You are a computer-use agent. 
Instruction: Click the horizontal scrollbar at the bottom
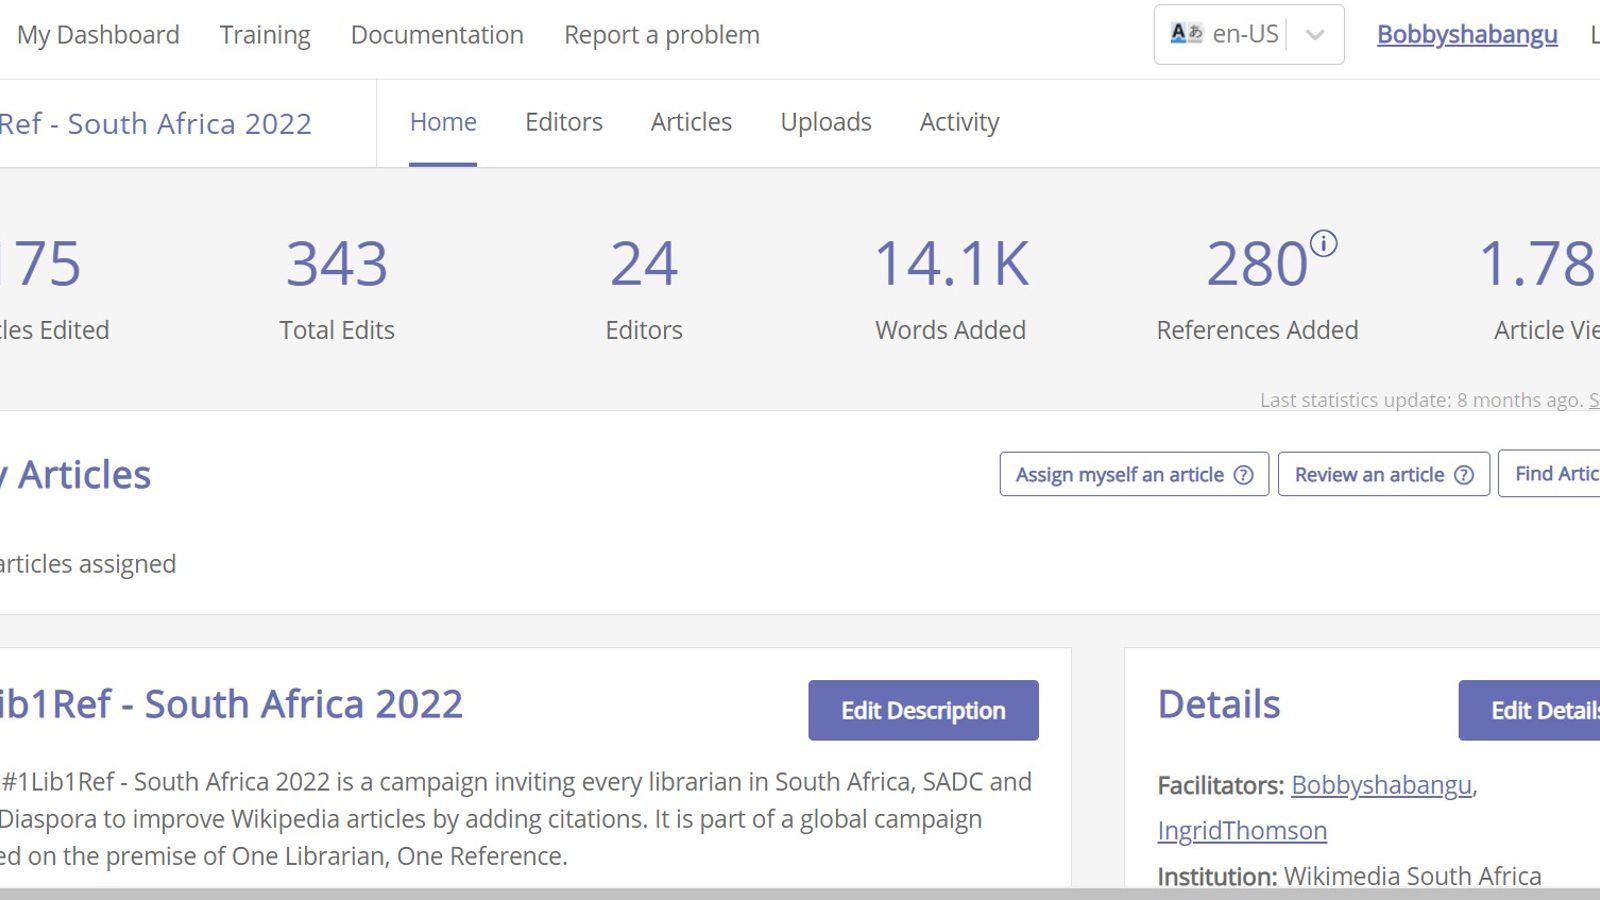coord(800,893)
